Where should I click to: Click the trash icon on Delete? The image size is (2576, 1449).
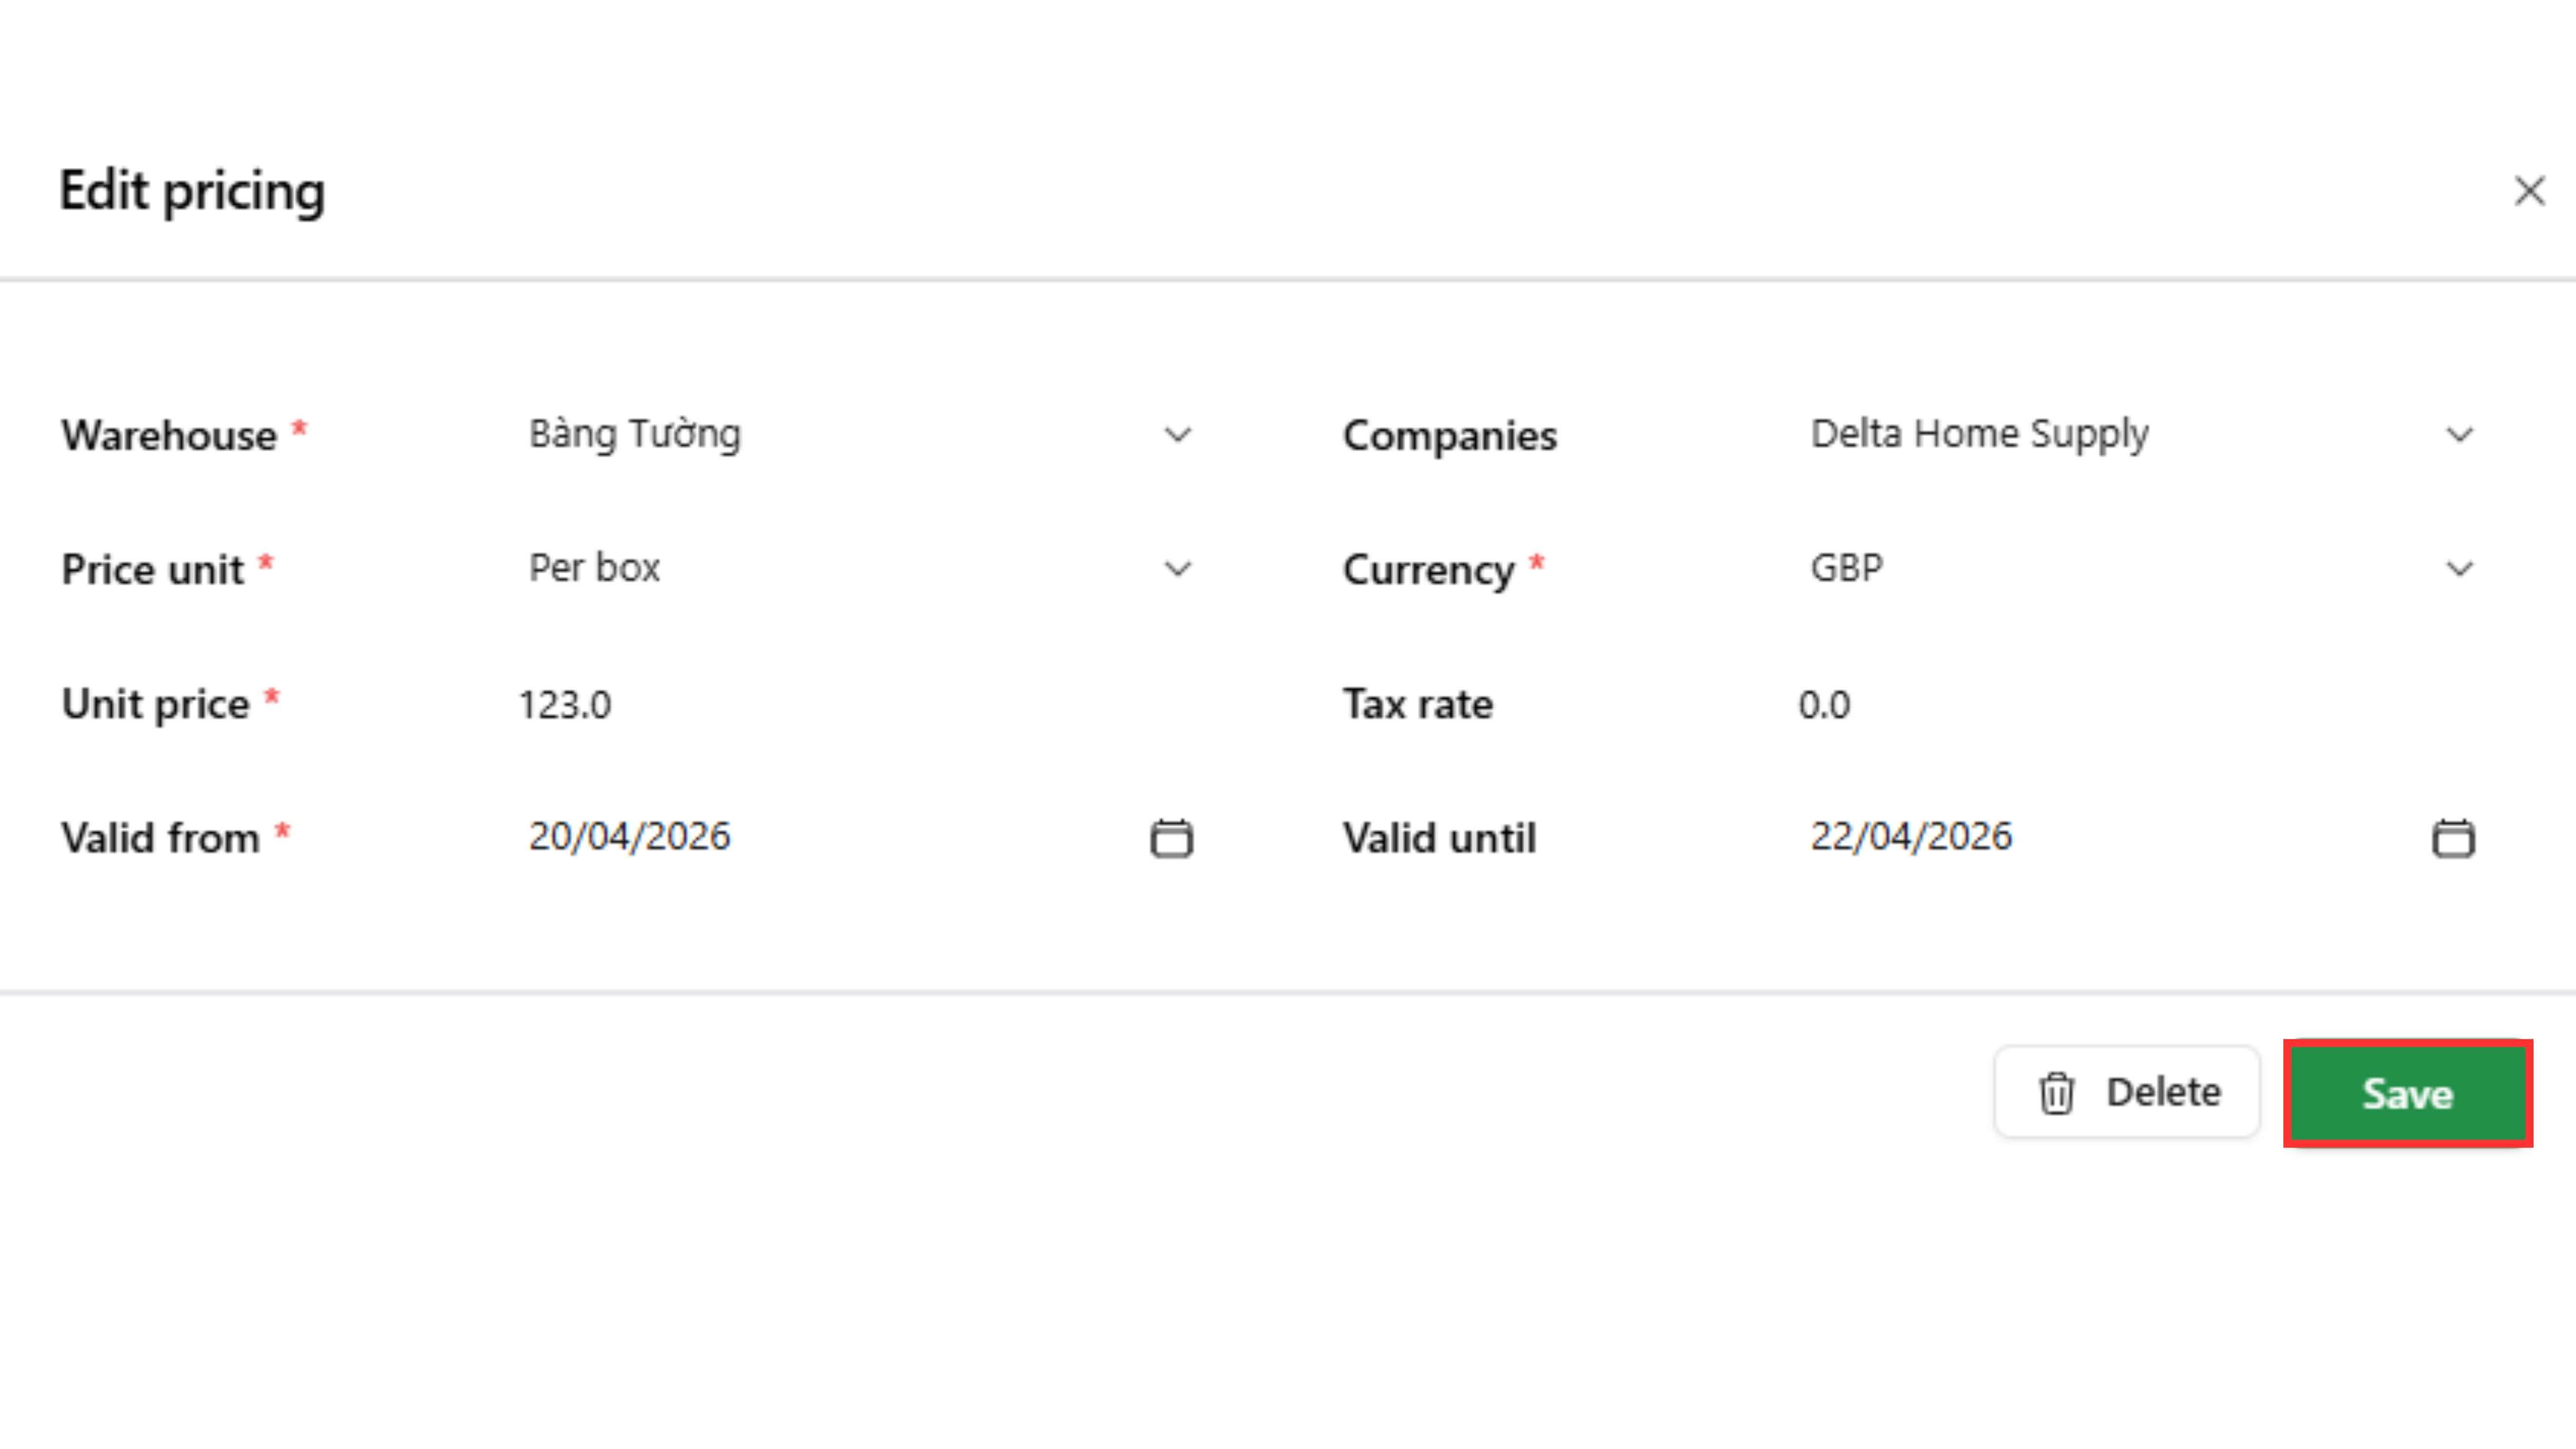(2056, 1092)
